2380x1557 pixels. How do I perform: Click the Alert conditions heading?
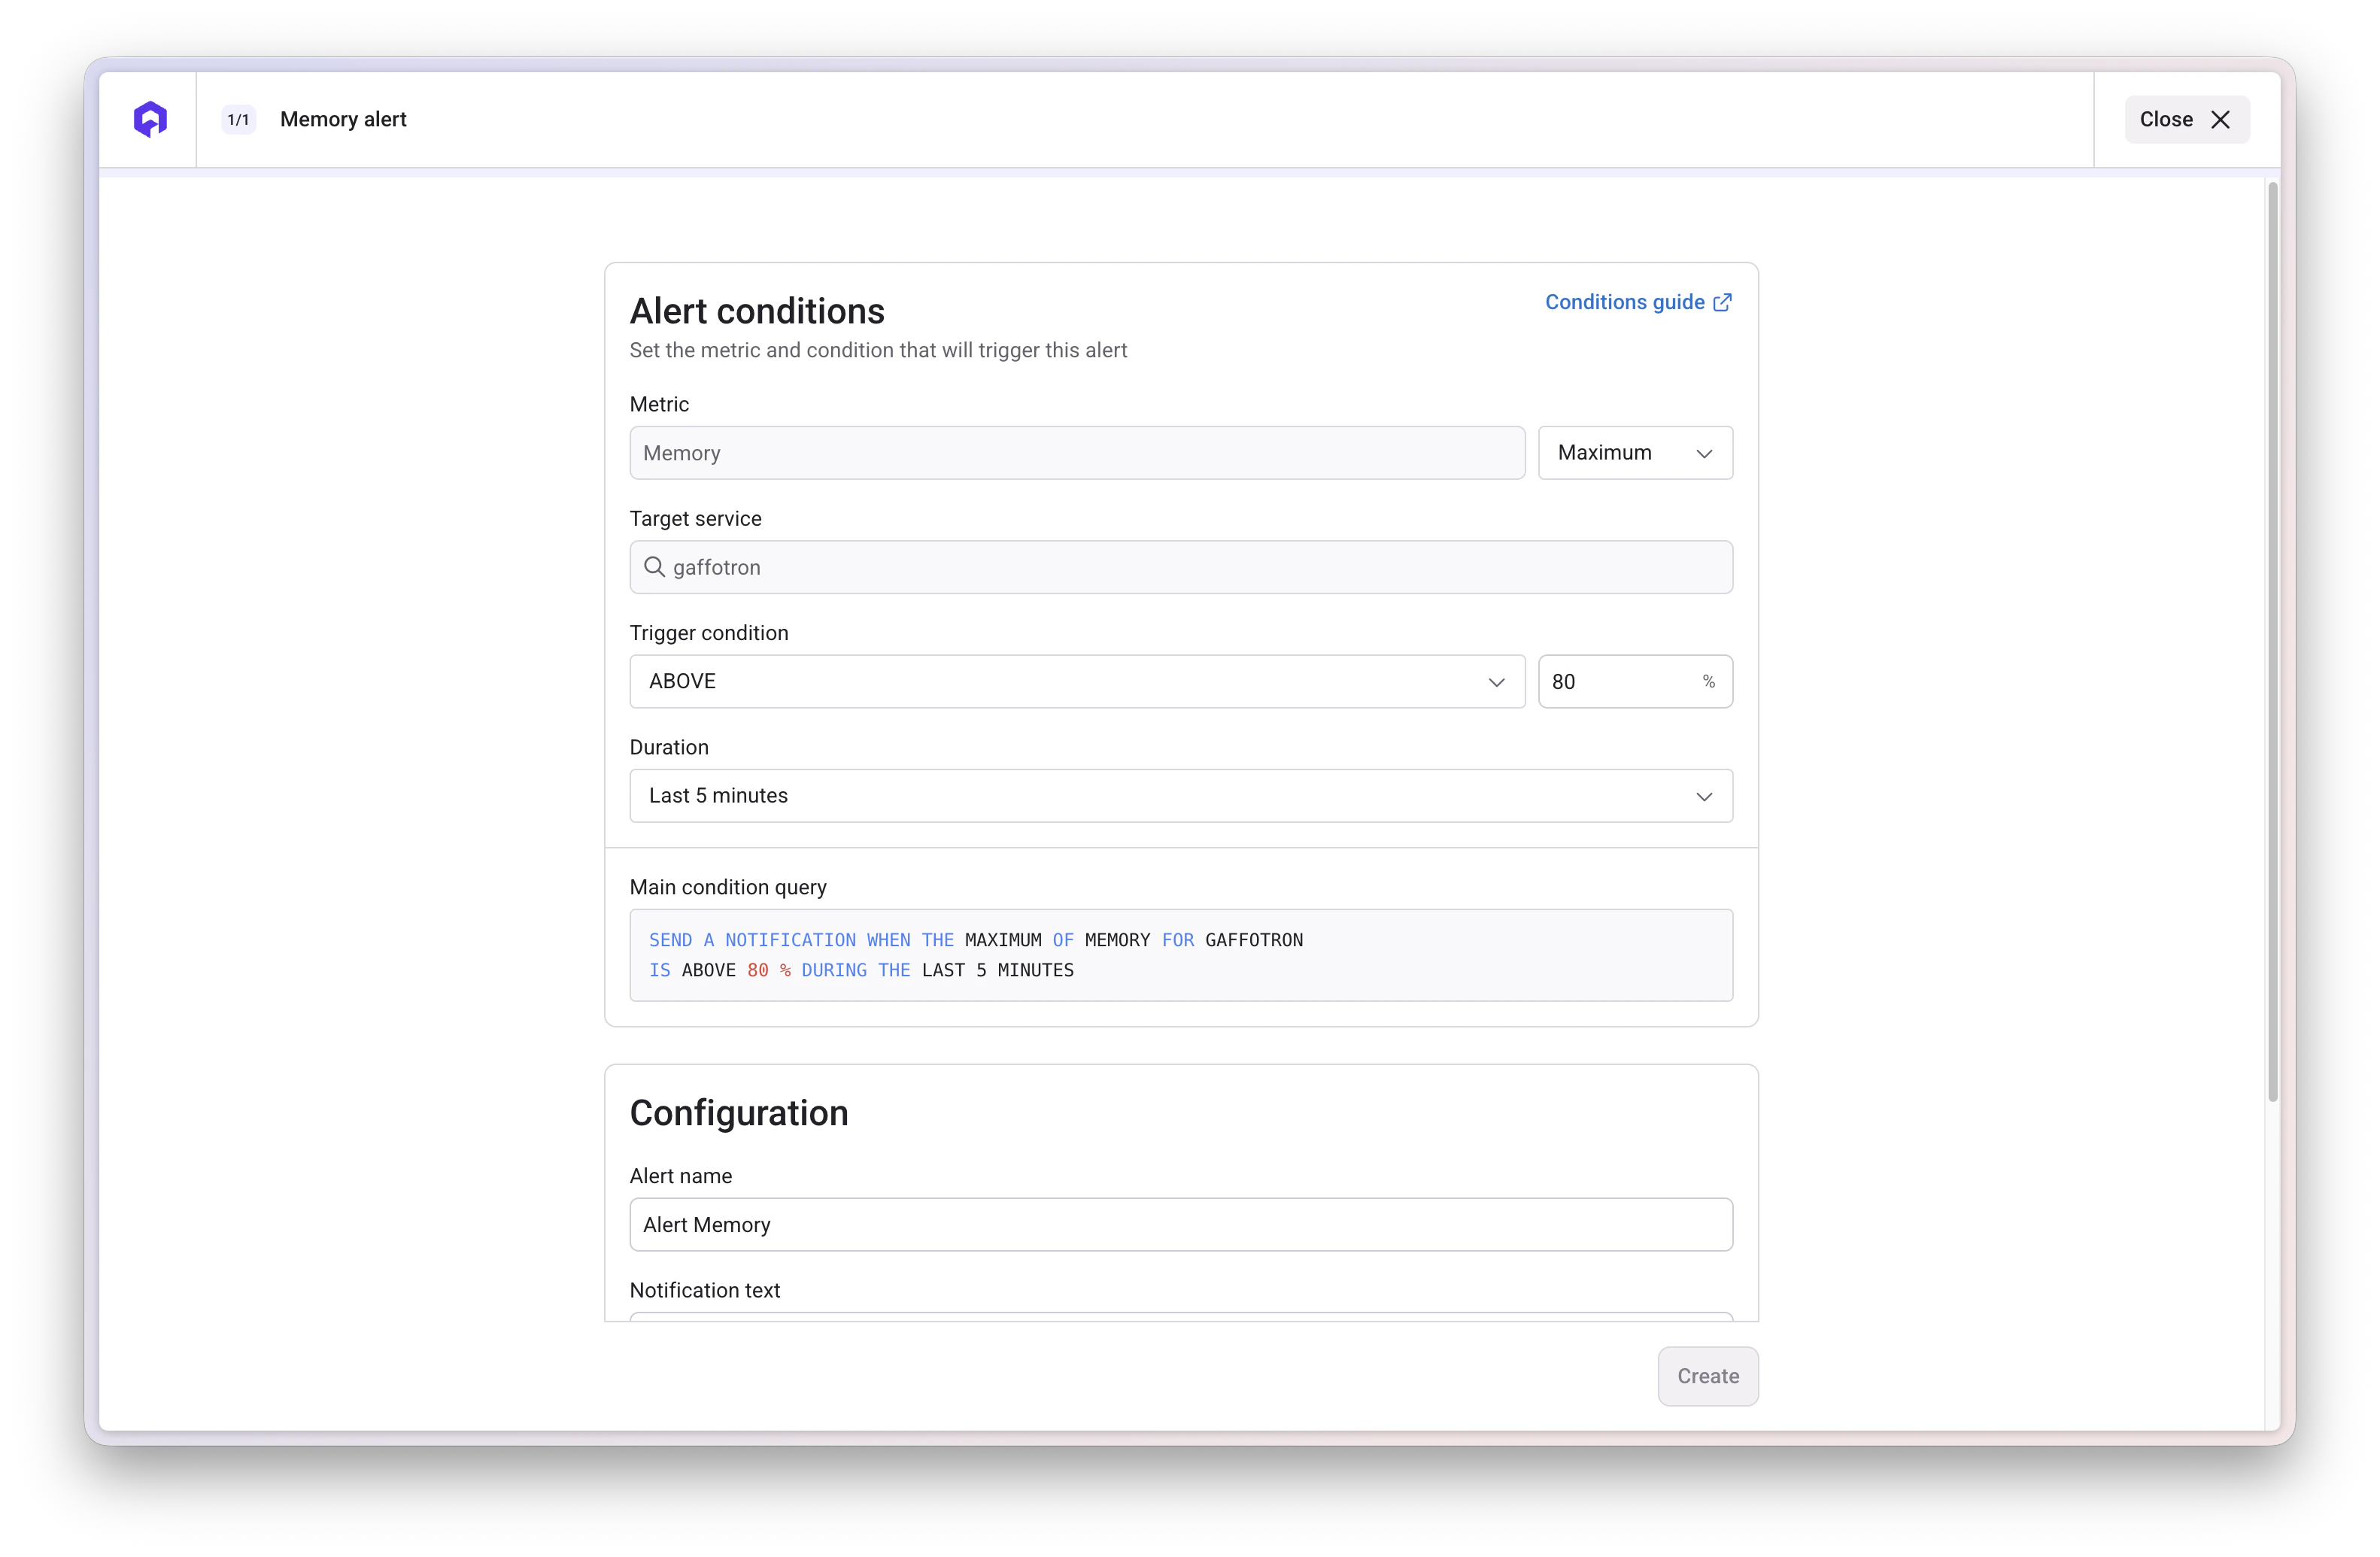click(757, 311)
